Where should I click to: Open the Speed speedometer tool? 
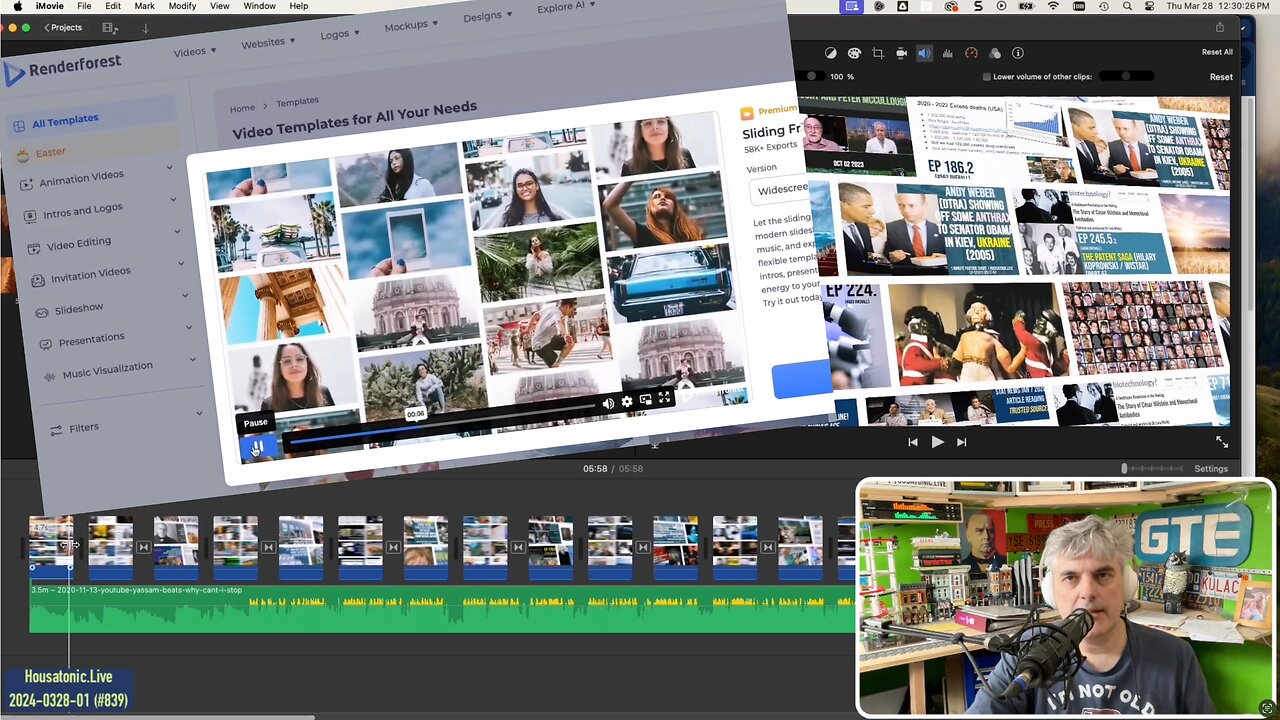pyautogui.click(x=971, y=53)
